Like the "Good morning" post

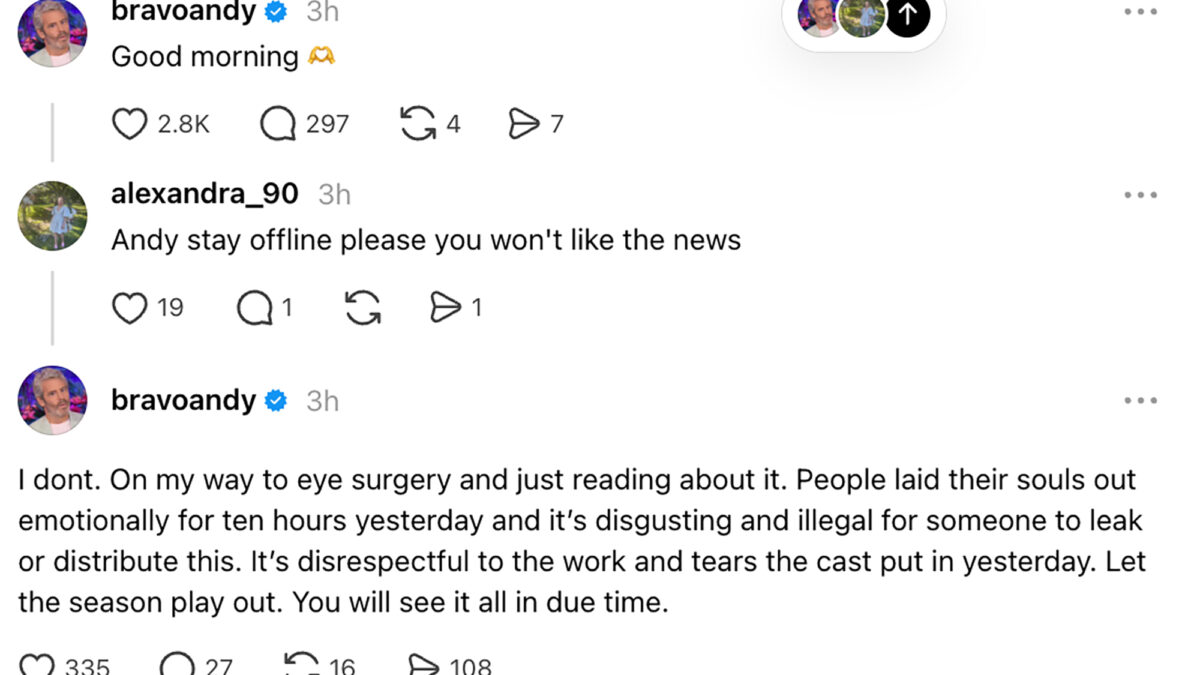(x=129, y=124)
